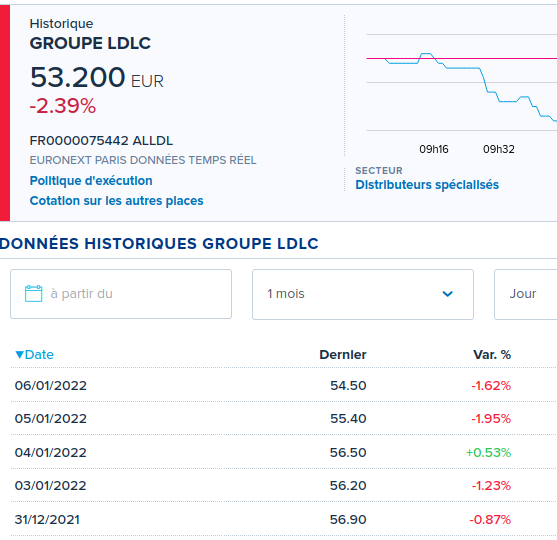Click the -1.95% variation value
The width and height of the screenshot is (557, 540).
click(491, 418)
